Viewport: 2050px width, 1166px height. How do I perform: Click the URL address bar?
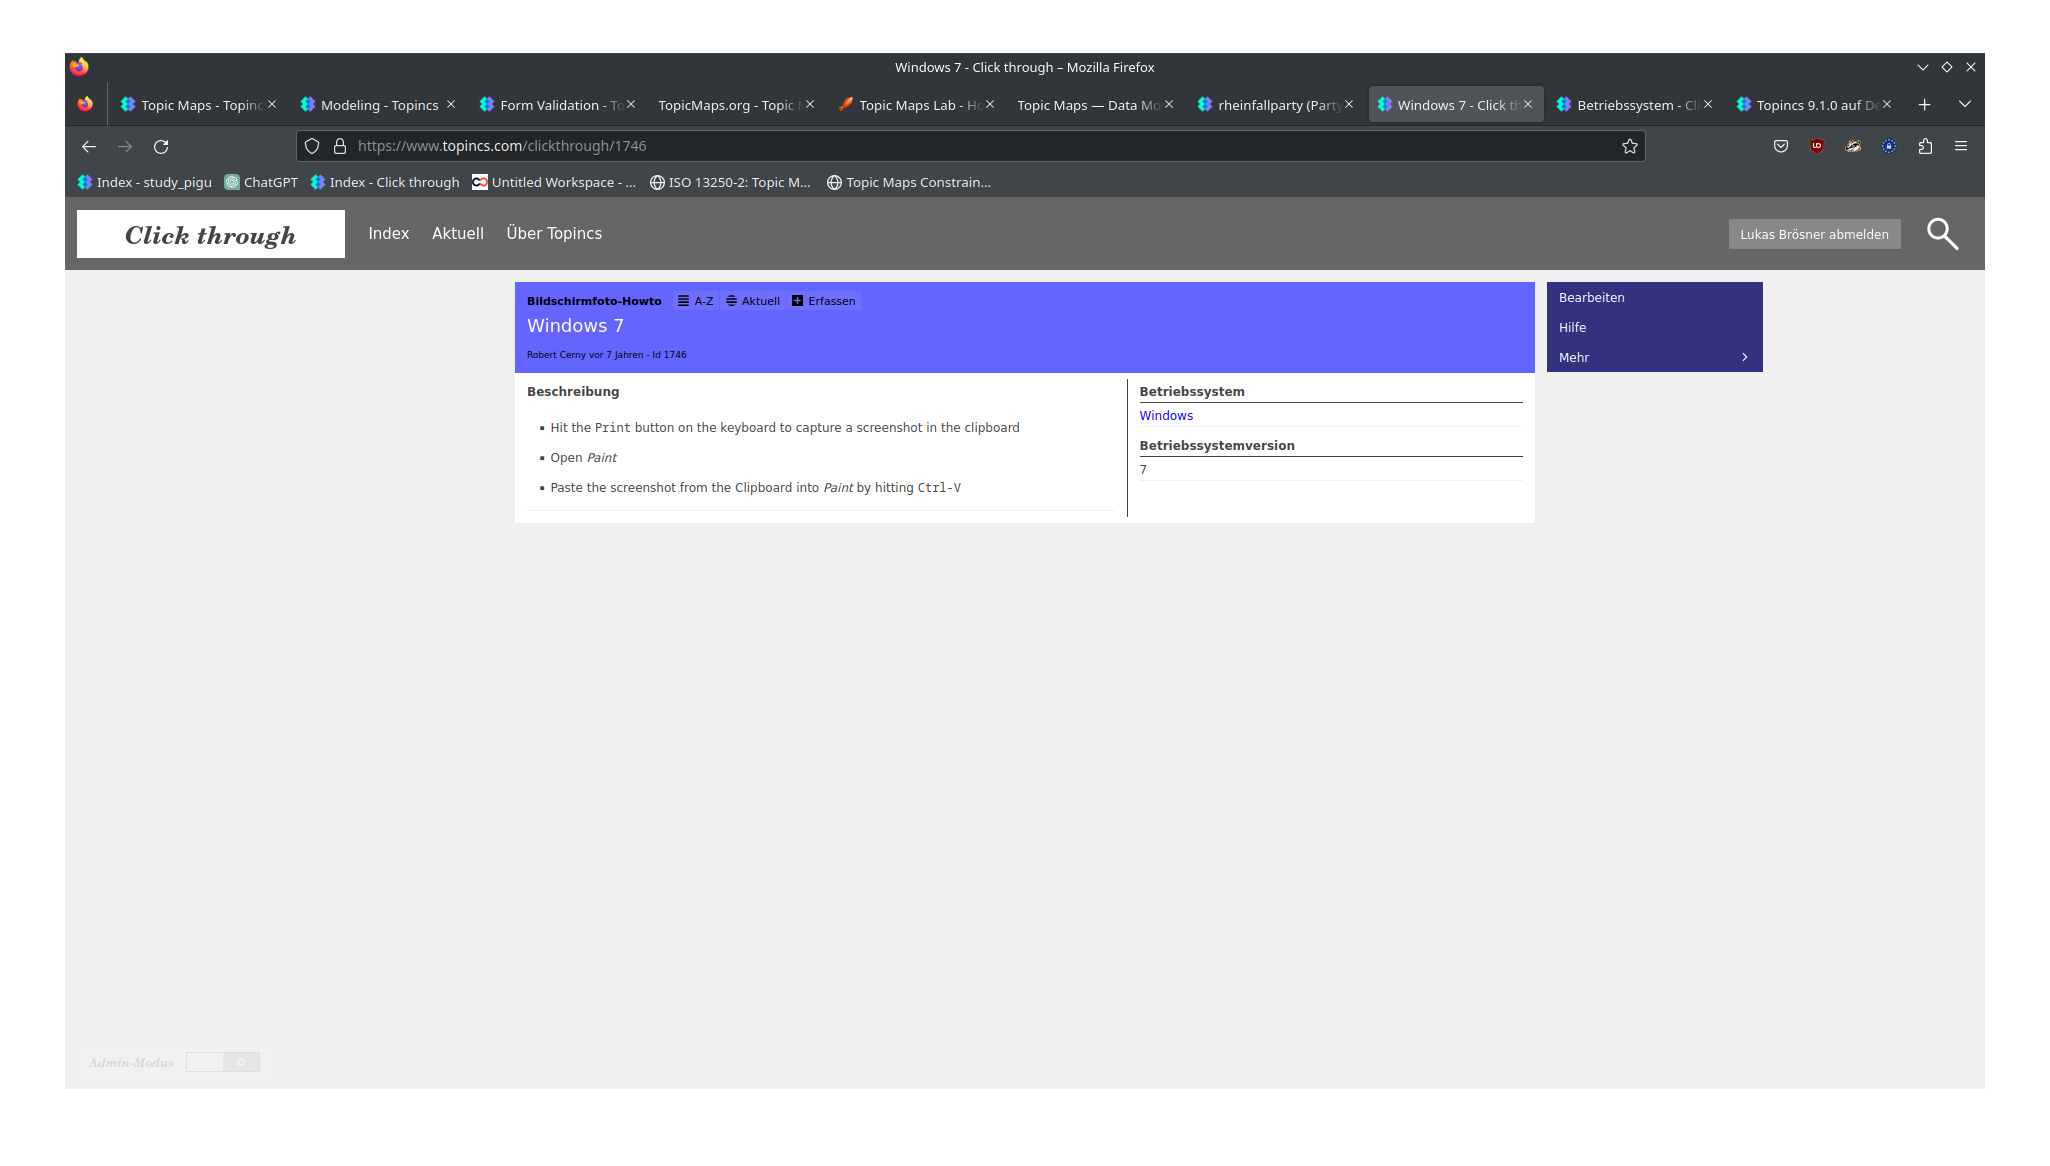point(980,146)
